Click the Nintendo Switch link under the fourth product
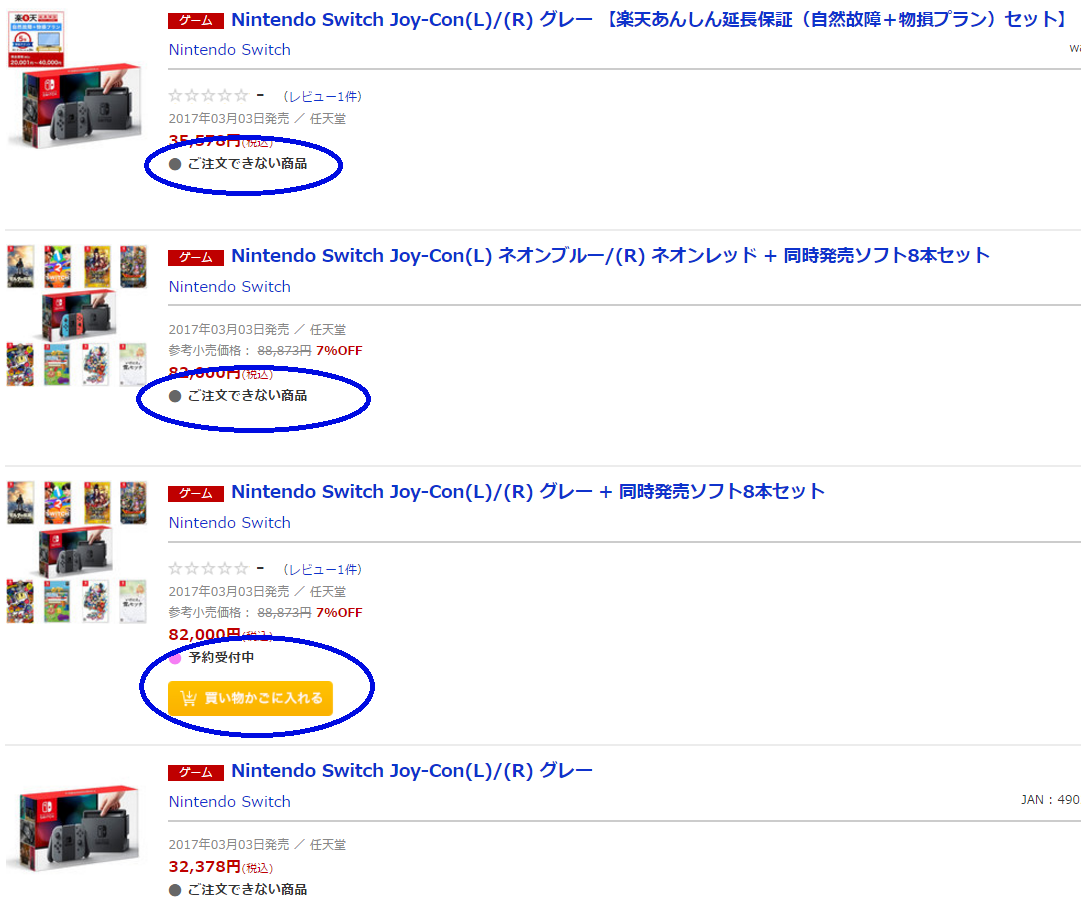1081x897 pixels. 230,801
